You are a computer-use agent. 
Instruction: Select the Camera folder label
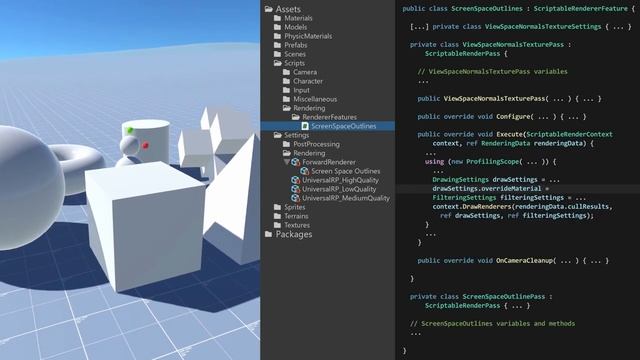(x=305, y=72)
